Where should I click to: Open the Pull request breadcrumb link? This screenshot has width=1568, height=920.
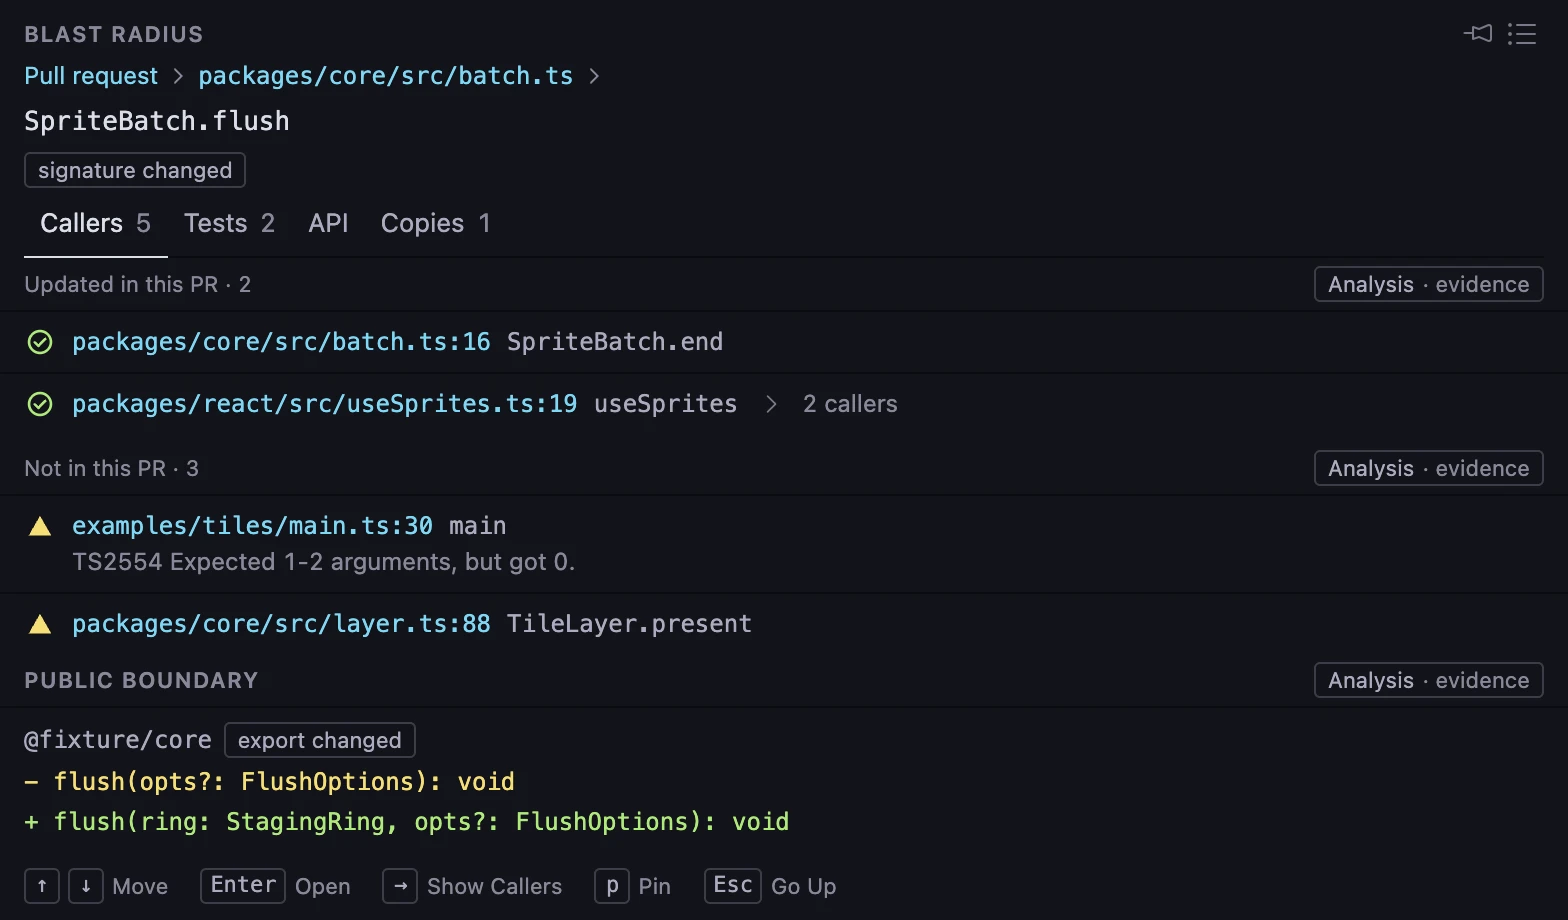click(91, 76)
